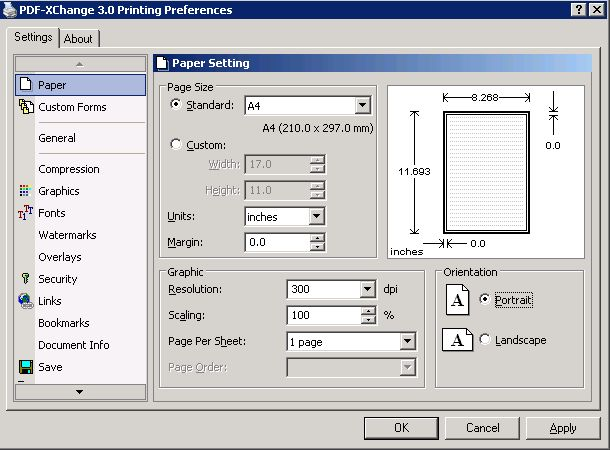Click the 'A4 (210.0 x 297.0 mm)' text
This screenshot has height=450, width=610.
318,128
